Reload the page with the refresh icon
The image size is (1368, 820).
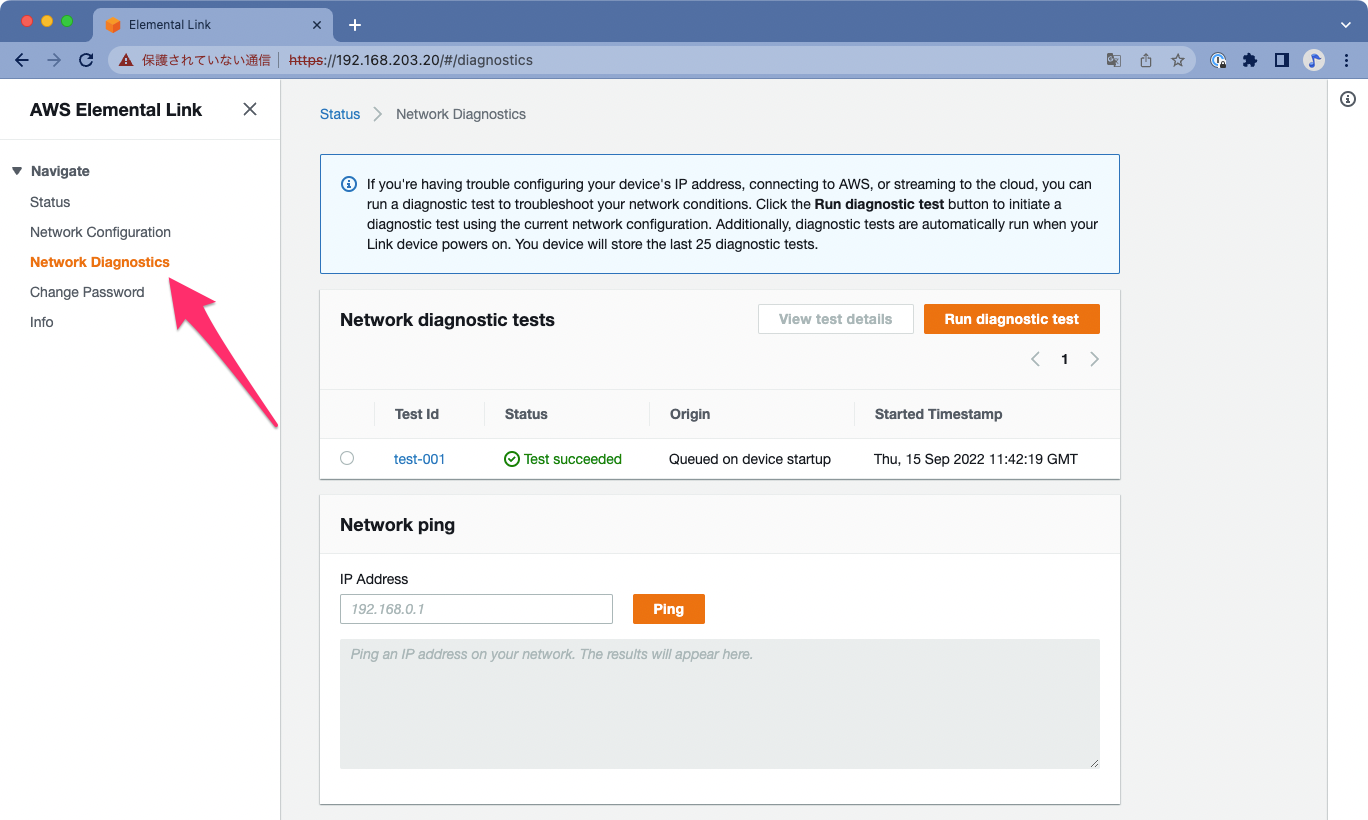[x=86, y=59]
